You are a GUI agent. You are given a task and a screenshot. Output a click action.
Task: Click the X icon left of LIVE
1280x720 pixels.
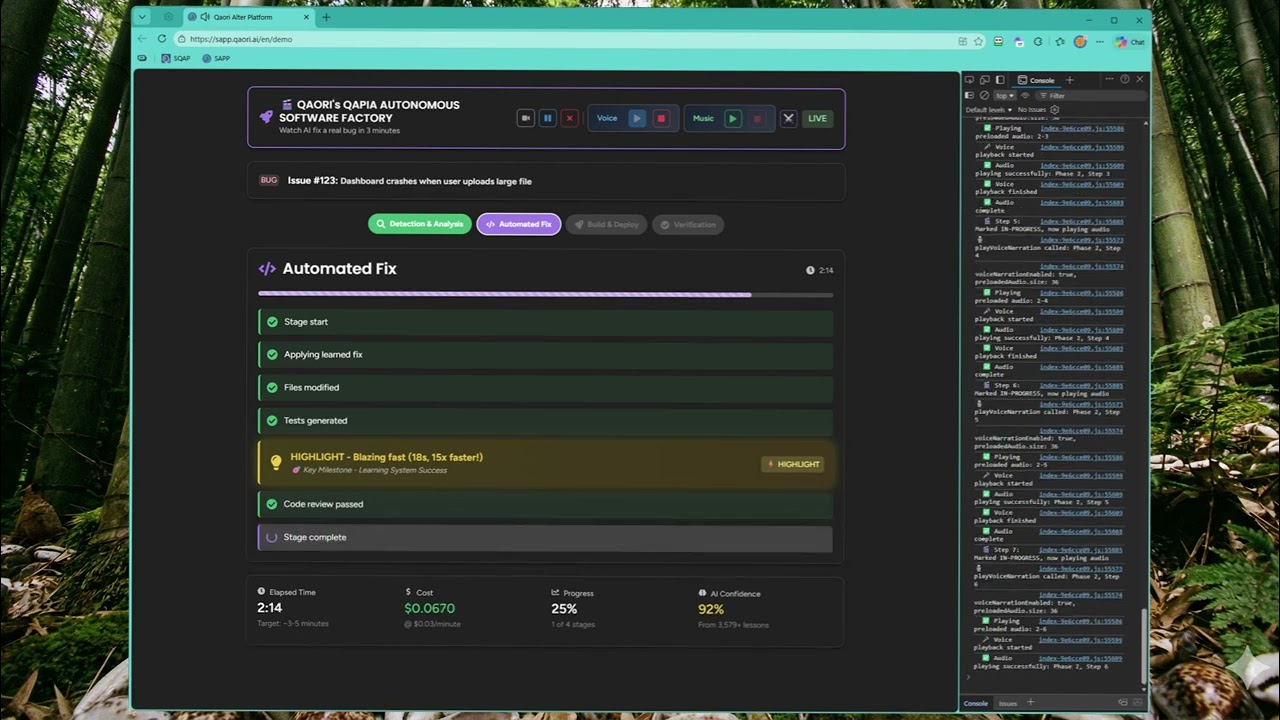point(788,118)
